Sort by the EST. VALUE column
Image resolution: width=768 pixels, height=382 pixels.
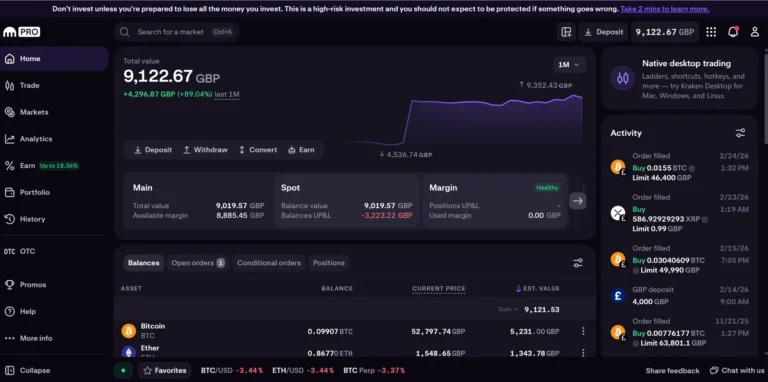(537, 288)
